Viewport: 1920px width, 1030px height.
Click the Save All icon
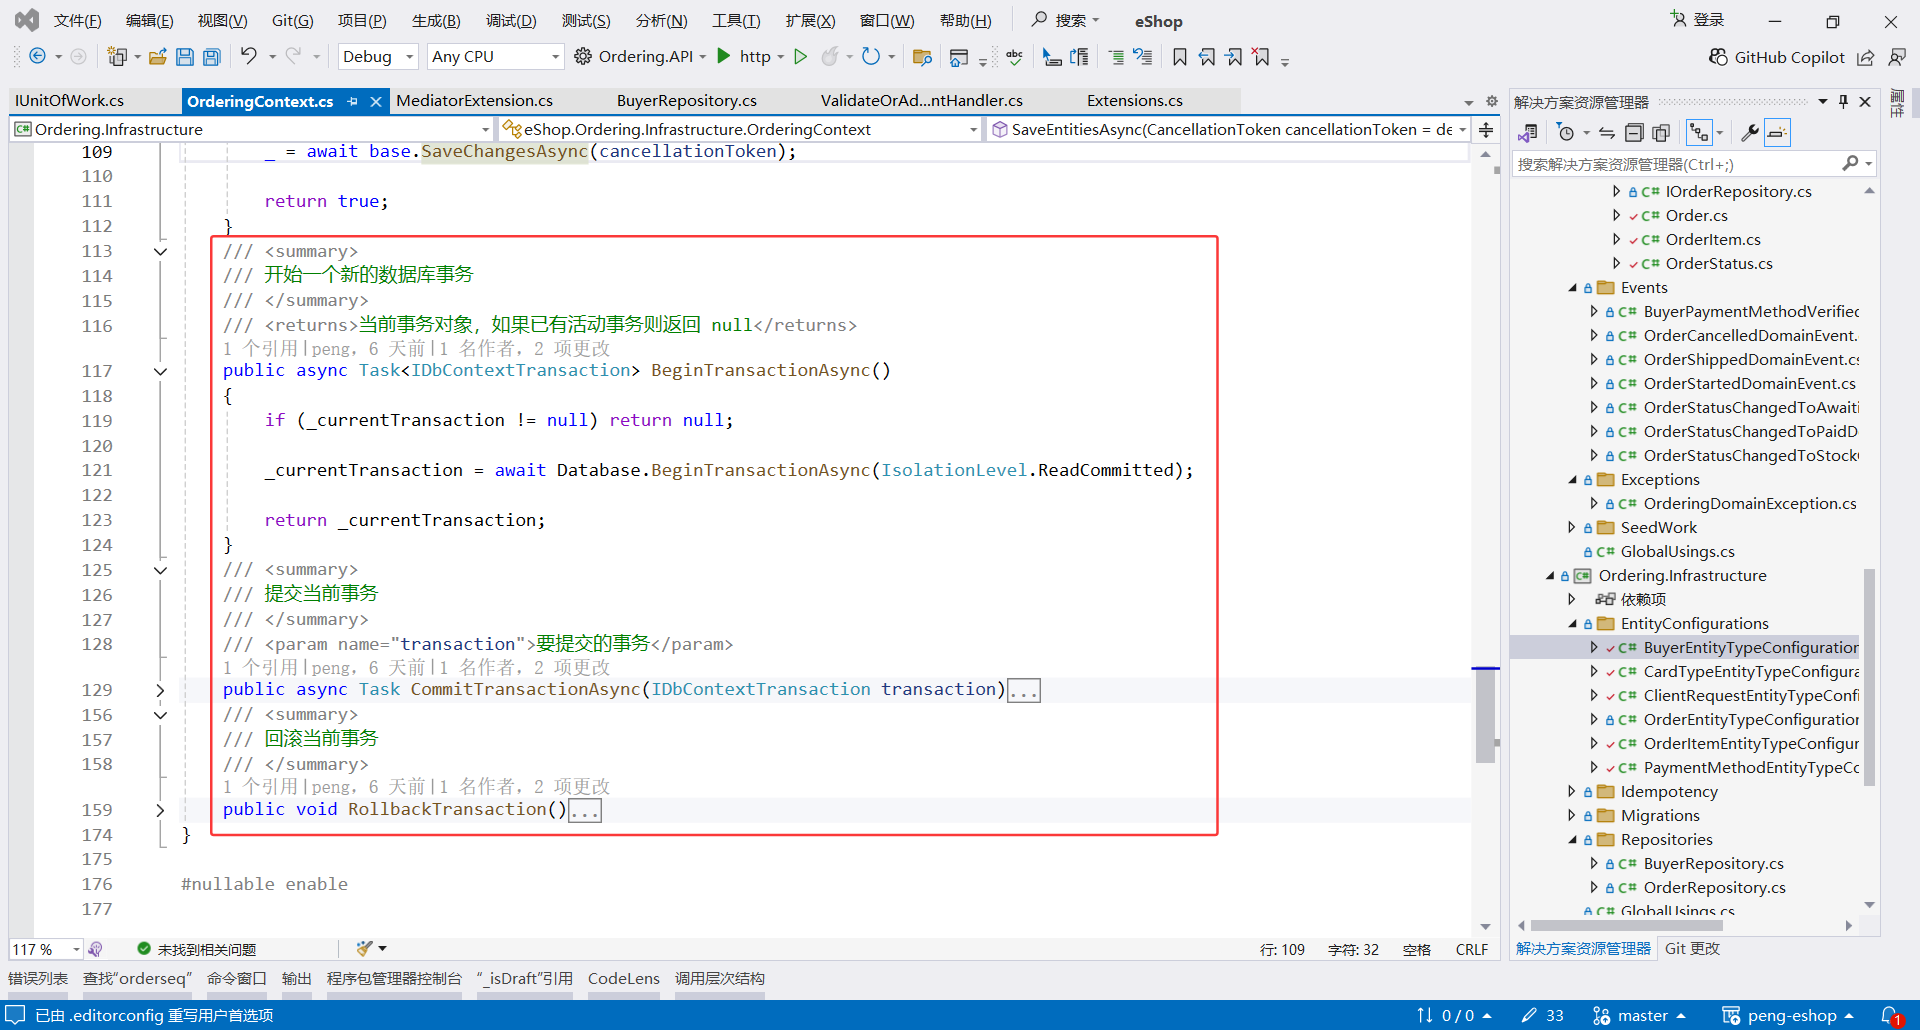tap(211, 57)
